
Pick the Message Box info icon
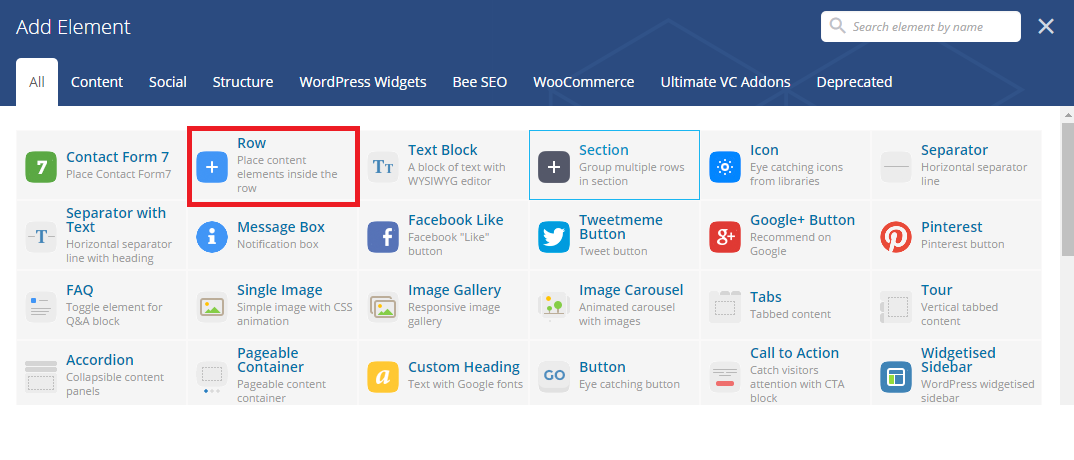point(212,236)
